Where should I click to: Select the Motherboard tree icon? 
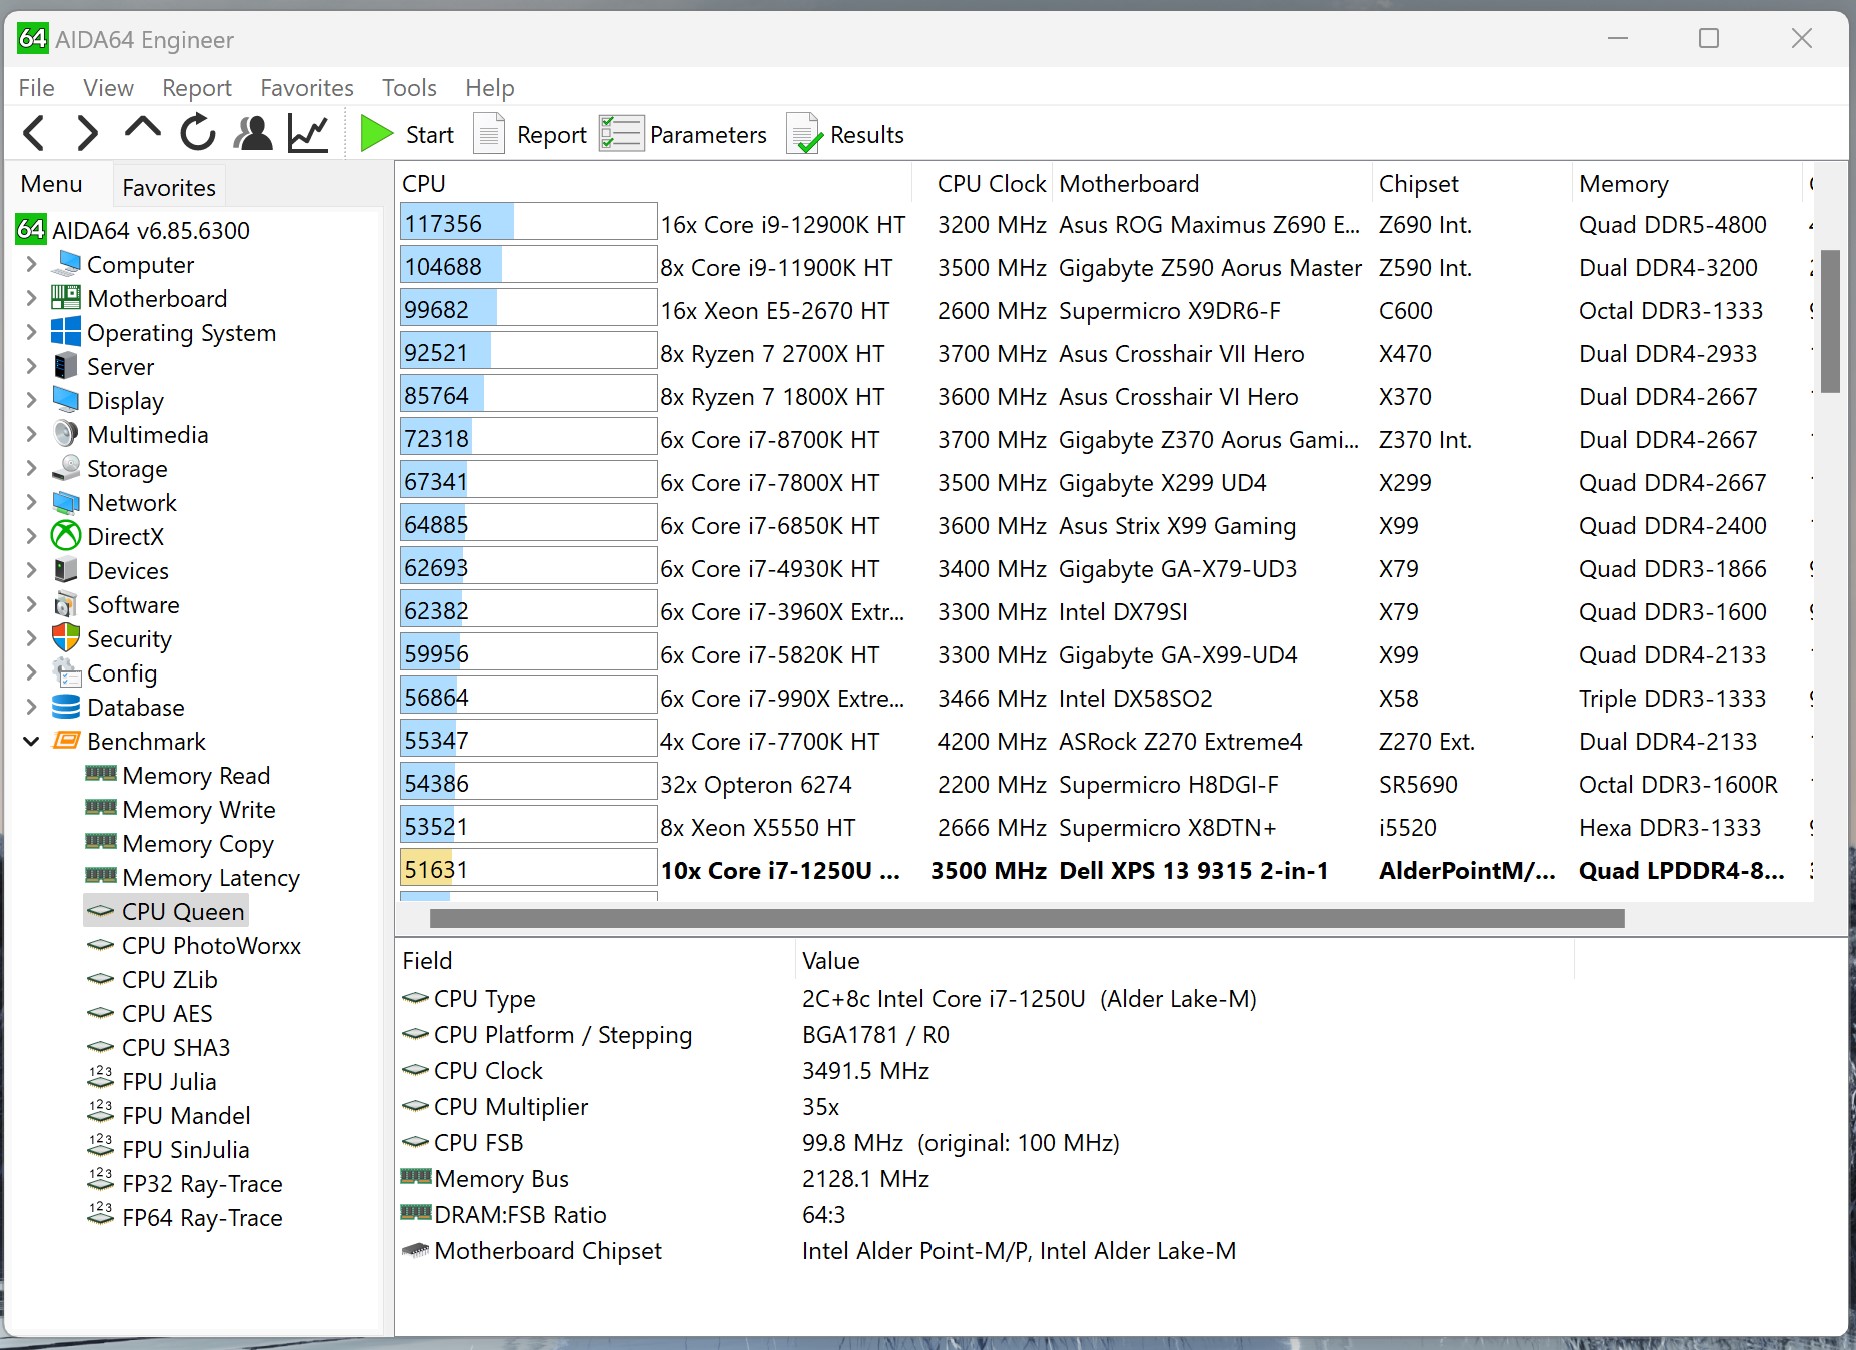pyautogui.click(x=66, y=298)
